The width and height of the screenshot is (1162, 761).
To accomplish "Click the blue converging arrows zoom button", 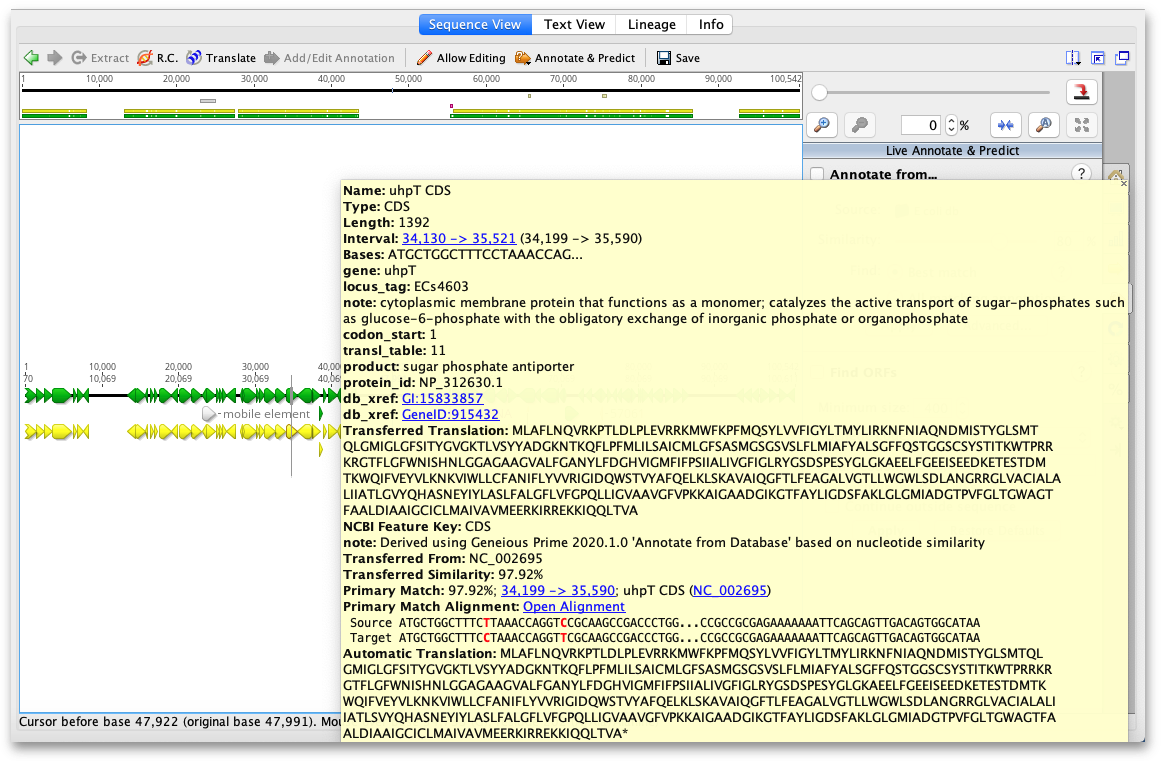I will [1006, 125].
